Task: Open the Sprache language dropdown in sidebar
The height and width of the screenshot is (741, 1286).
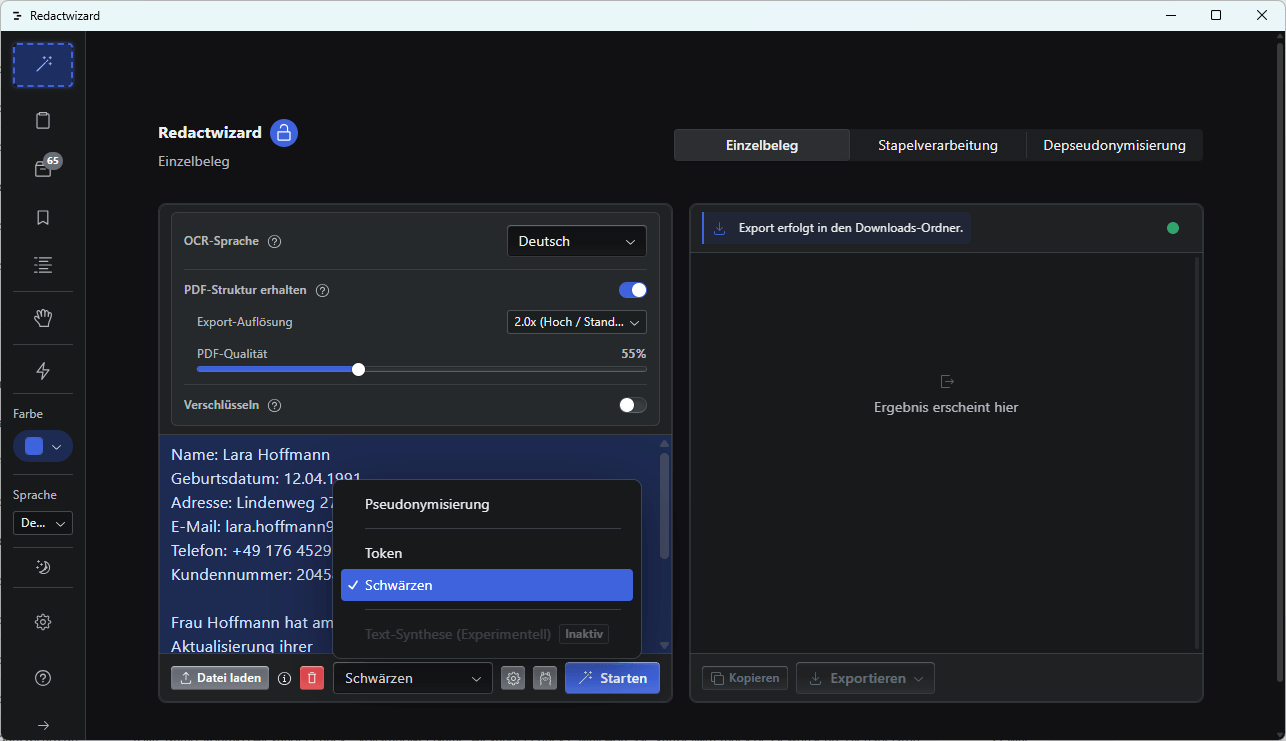Action: (43, 523)
